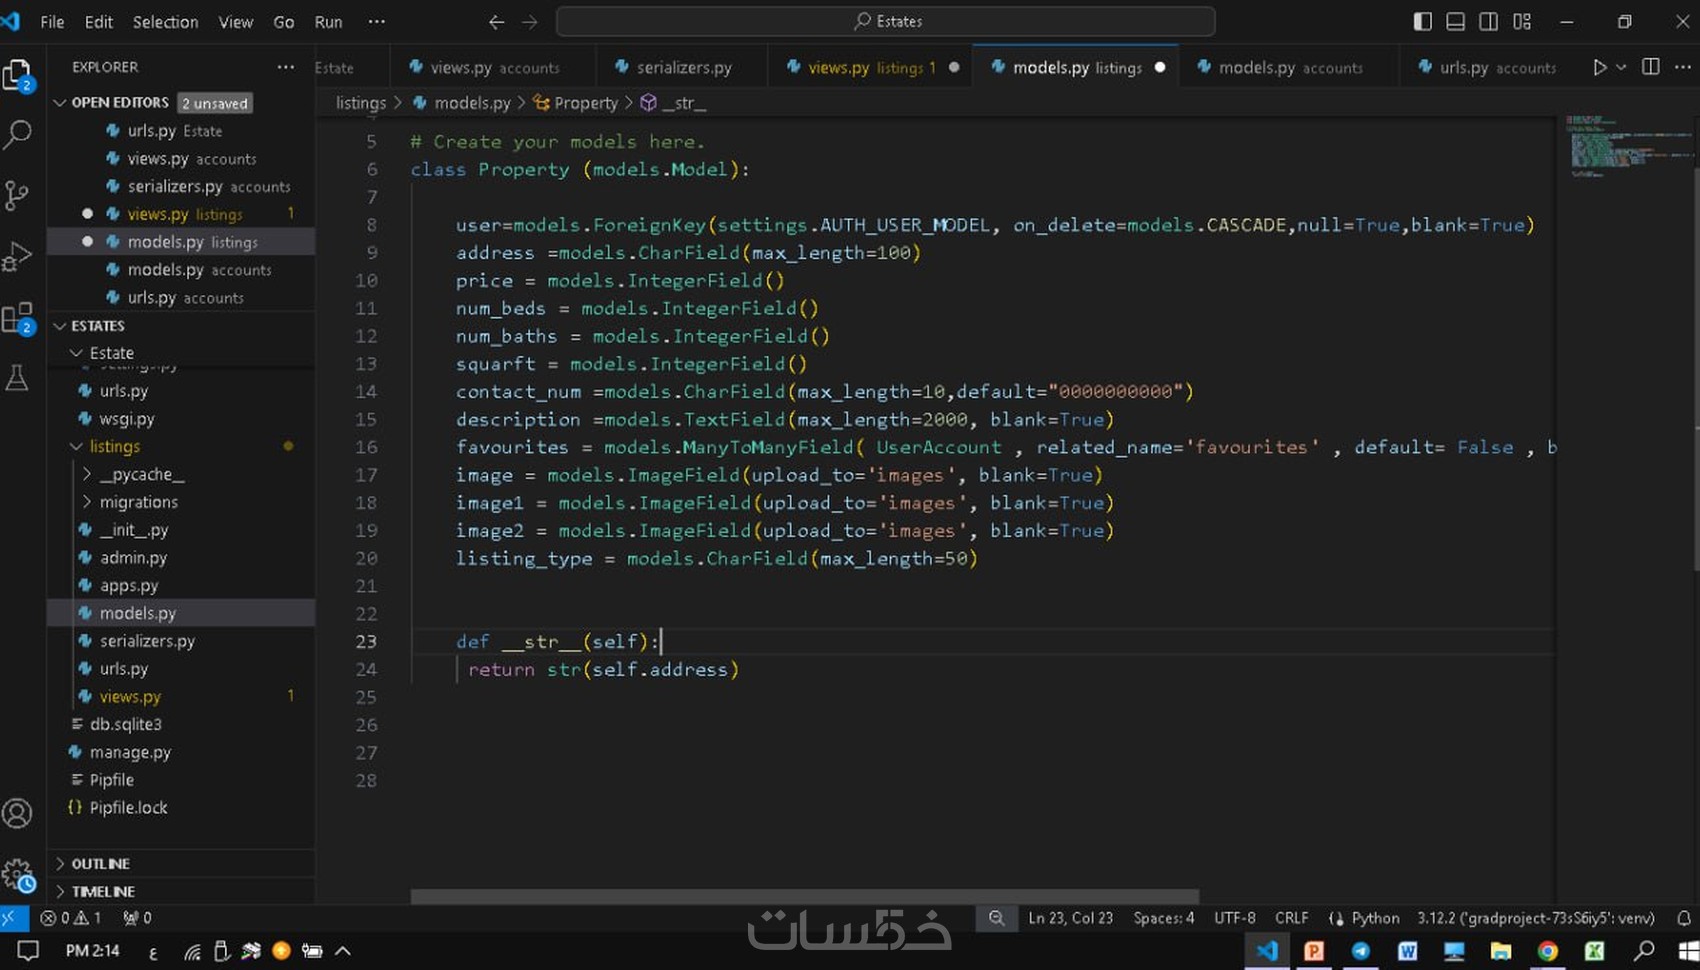The width and height of the screenshot is (1700, 970).
Task: Click the UTF-8 encoding status item
Action: click(1234, 918)
